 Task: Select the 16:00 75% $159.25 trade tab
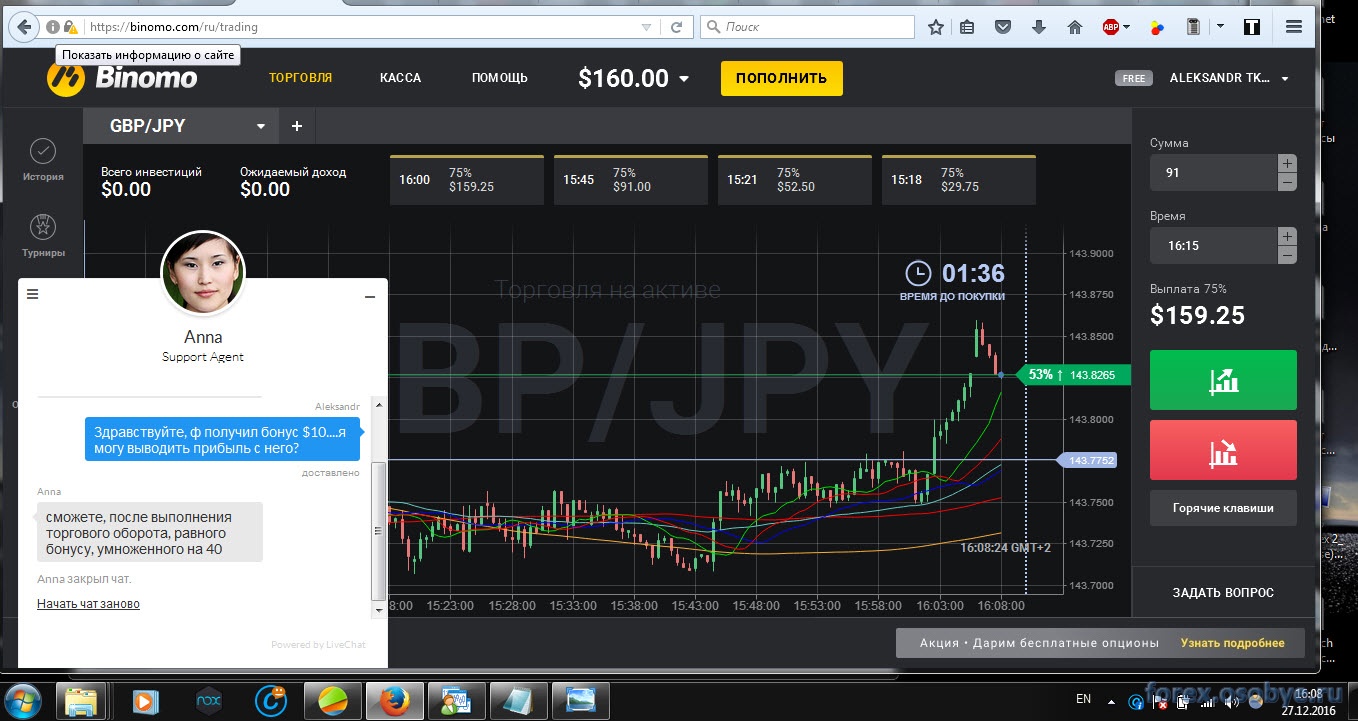[467, 180]
